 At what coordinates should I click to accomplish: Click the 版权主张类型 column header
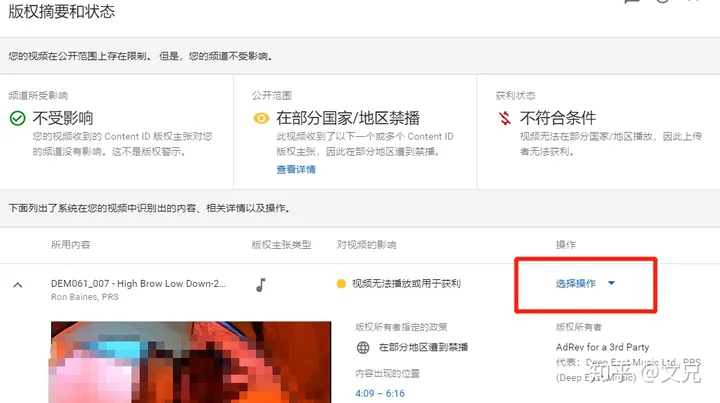(281, 245)
